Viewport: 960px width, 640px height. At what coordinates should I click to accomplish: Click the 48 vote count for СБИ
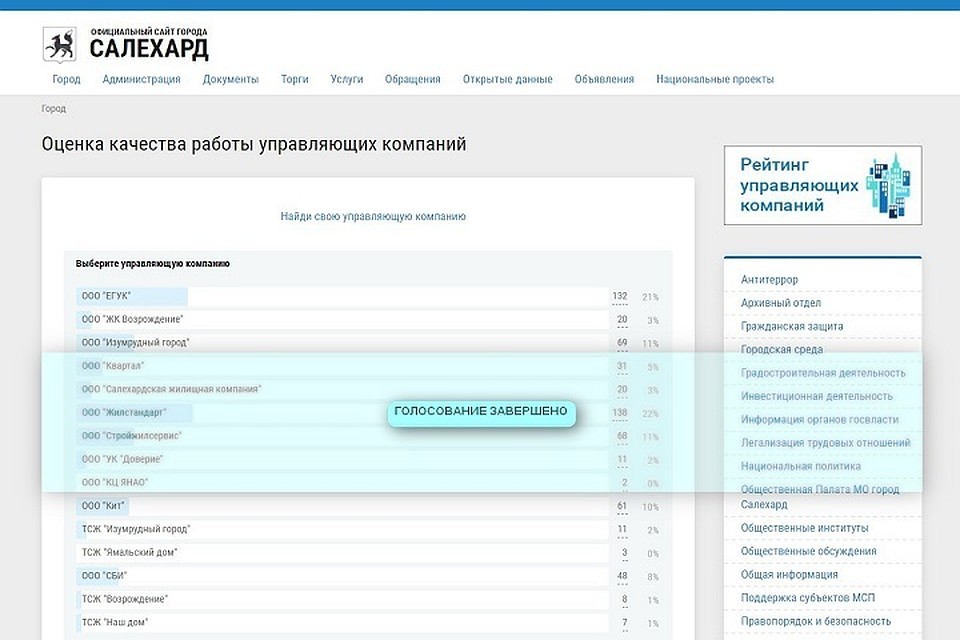pyautogui.click(x=622, y=576)
